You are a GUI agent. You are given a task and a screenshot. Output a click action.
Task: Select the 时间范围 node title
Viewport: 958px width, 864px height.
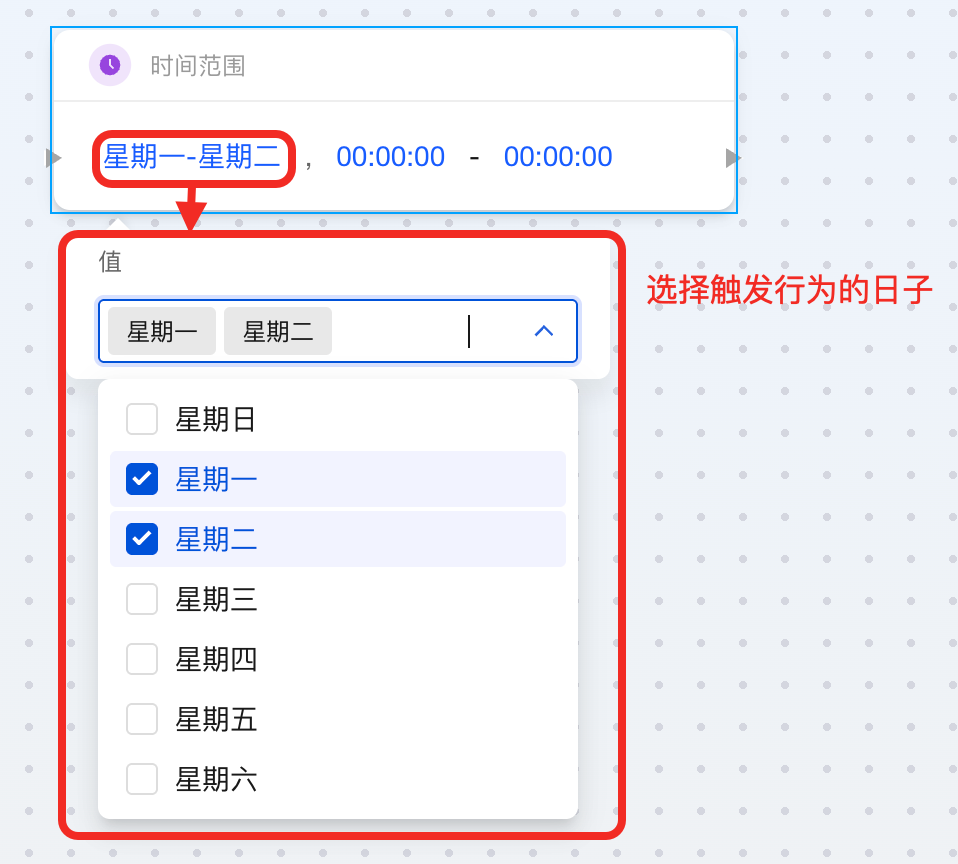(198, 66)
